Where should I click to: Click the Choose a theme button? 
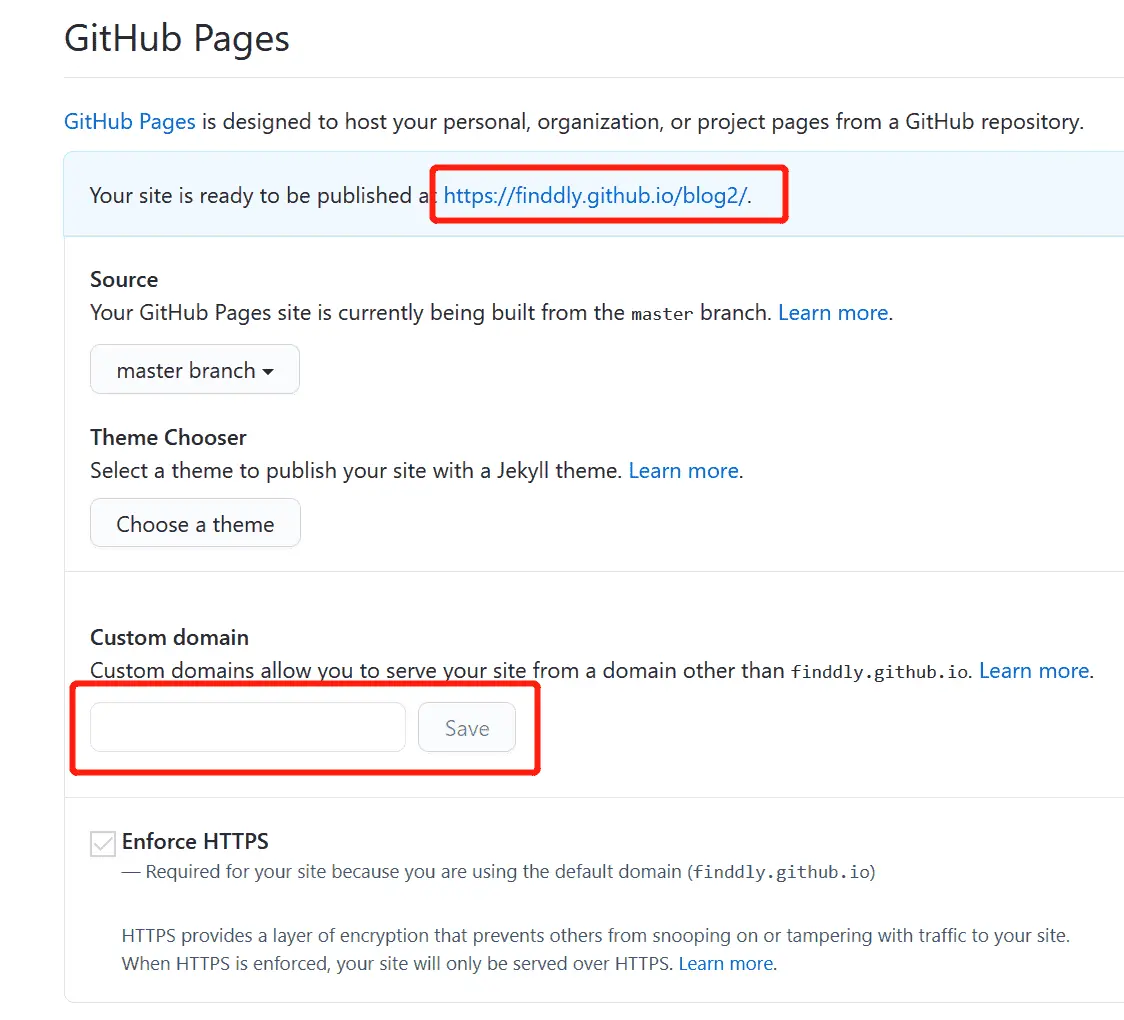[x=195, y=523]
